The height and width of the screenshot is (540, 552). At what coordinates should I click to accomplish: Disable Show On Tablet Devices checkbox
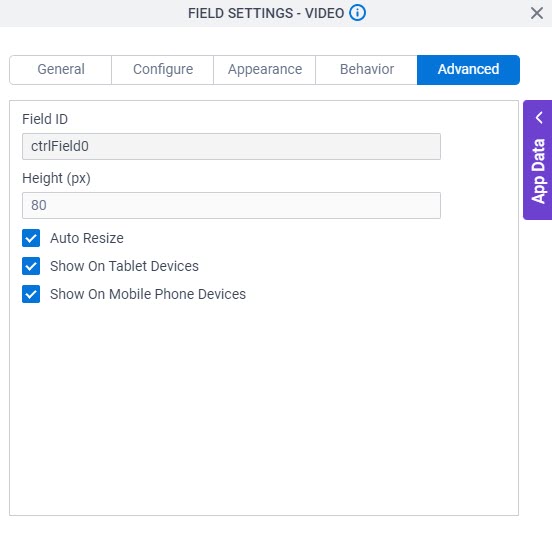pos(31,266)
